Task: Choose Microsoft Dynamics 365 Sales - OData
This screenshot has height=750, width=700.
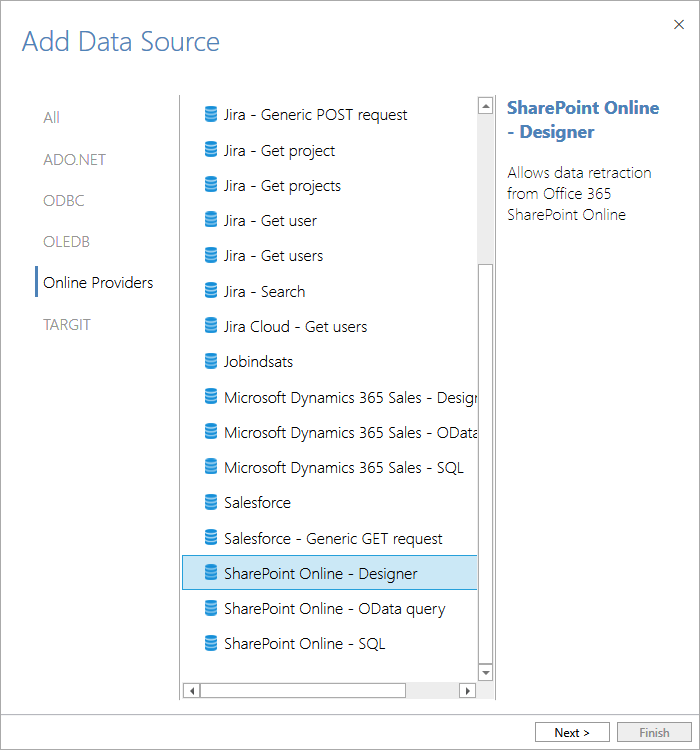Action: pyautogui.click(x=329, y=432)
